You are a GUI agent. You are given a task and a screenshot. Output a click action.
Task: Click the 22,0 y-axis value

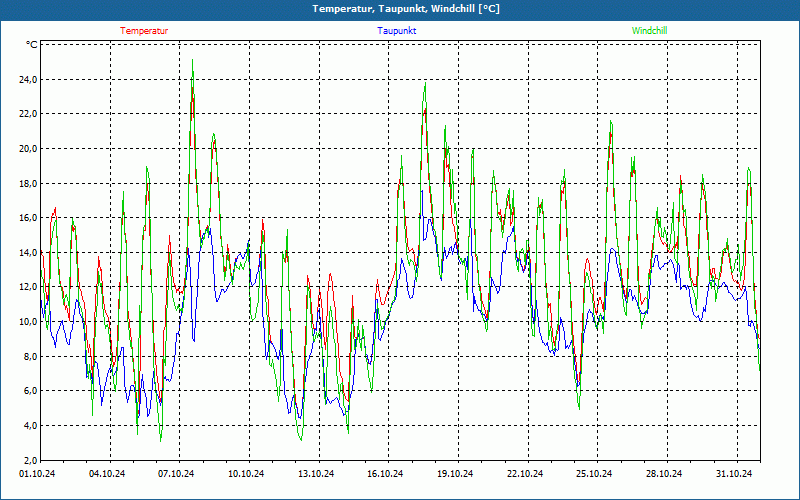point(28,114)
